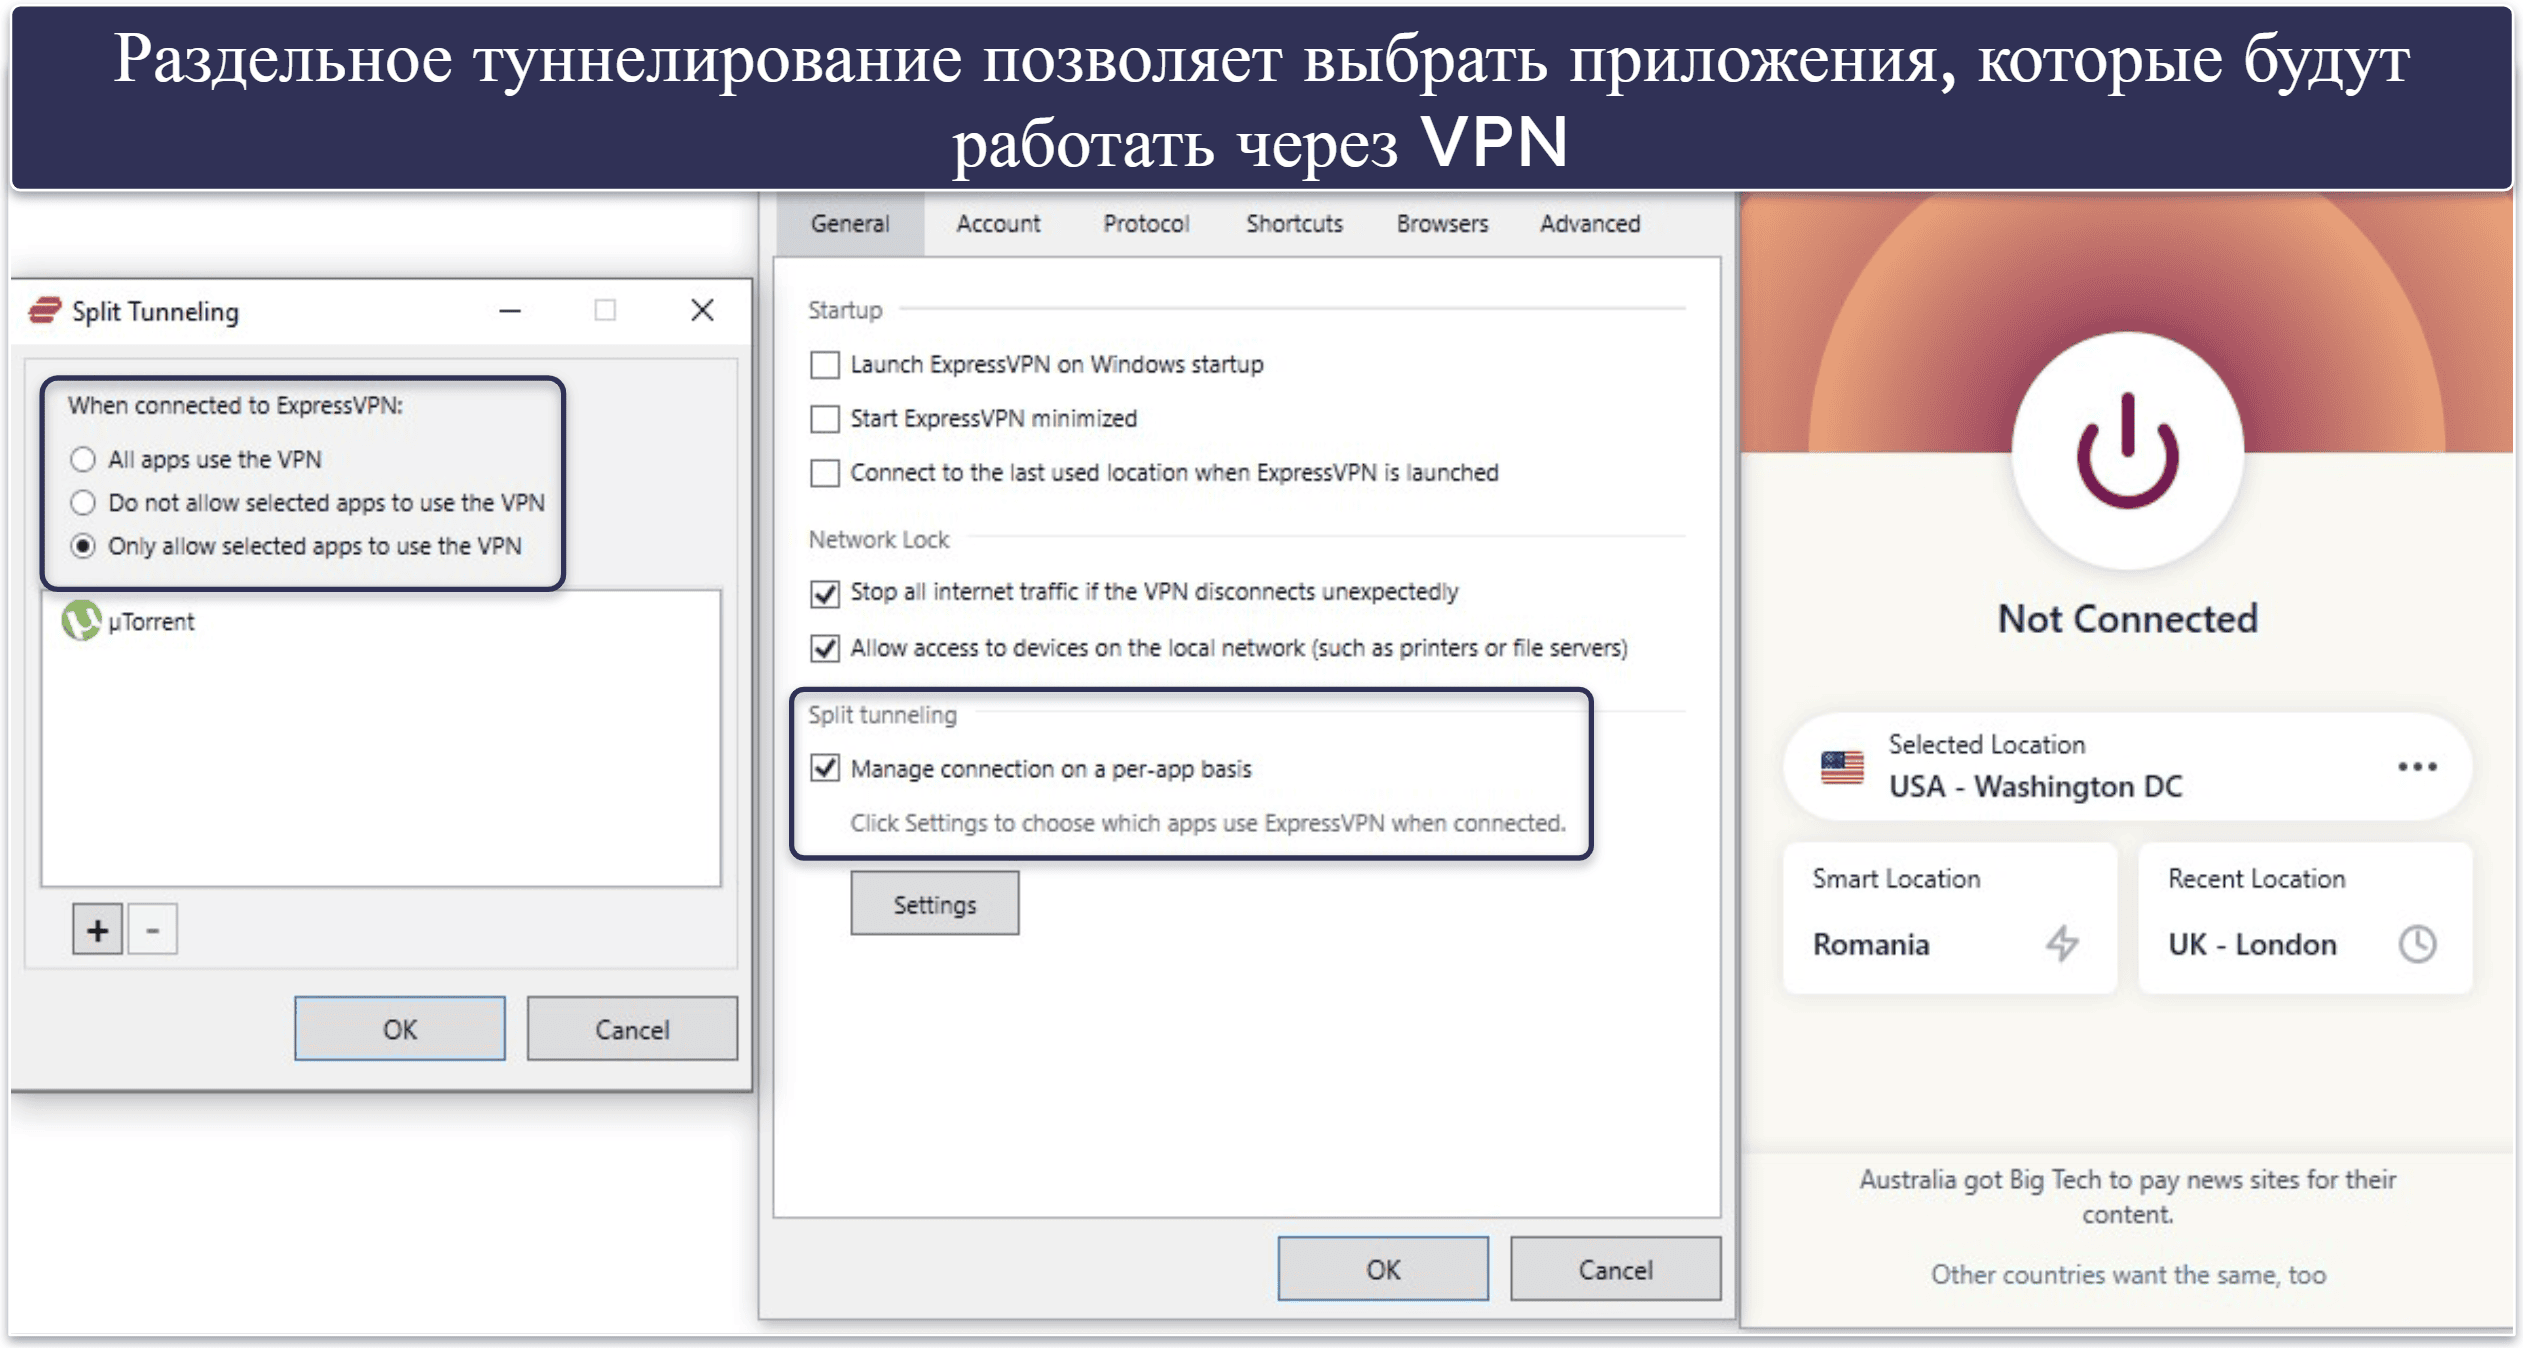Open the three-dot menu for Selected Location
Viewport: 2523px width, 1348px height.
tap(2416, 767)
